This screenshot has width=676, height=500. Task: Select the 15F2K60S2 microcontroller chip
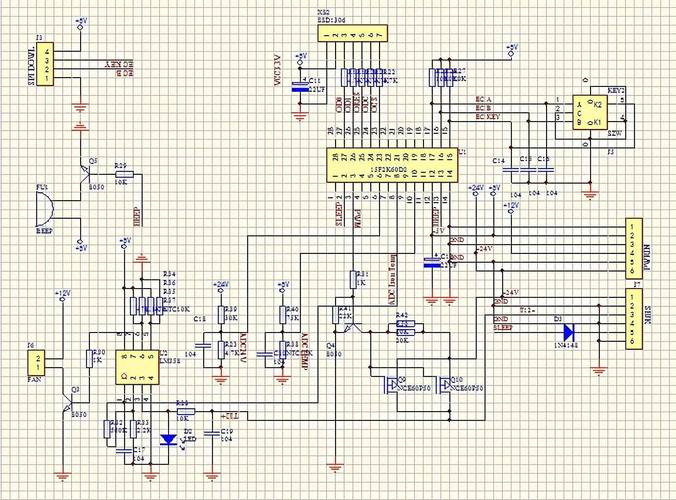[x=391, y=165]
